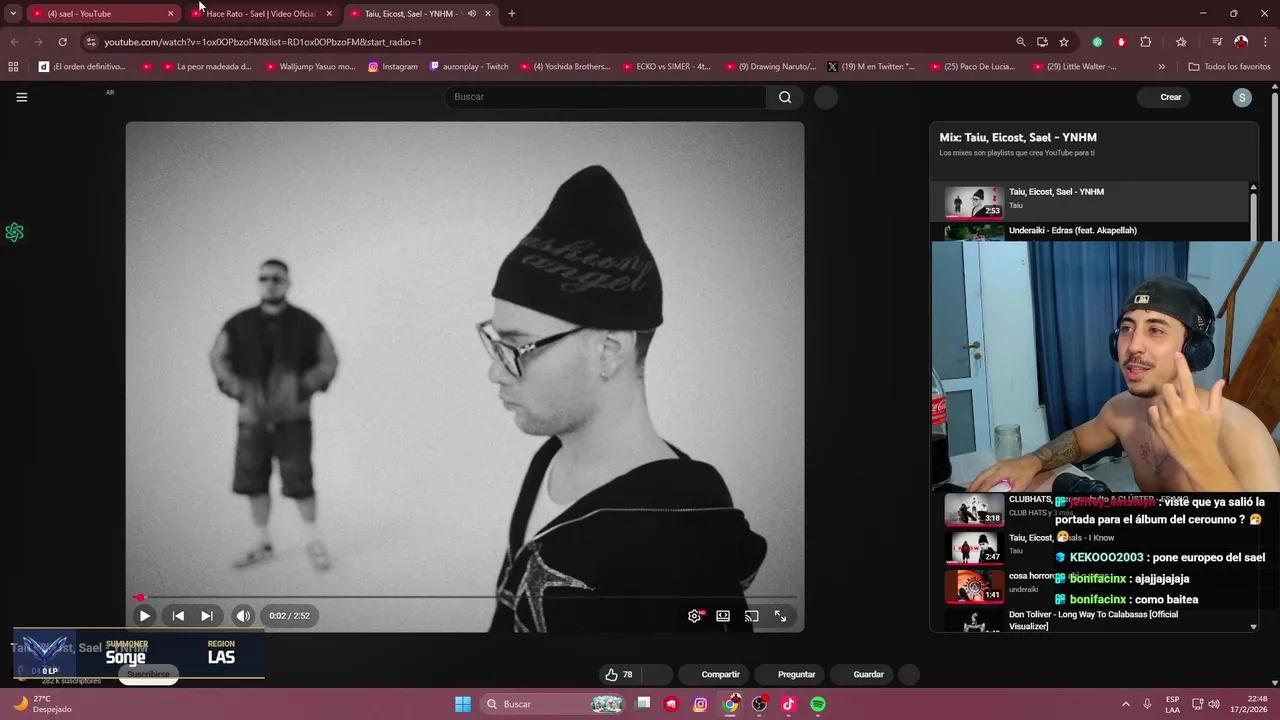The image size is (1280, 720).
Task: Skip back to the previous video
Action: tap(178, 616)
